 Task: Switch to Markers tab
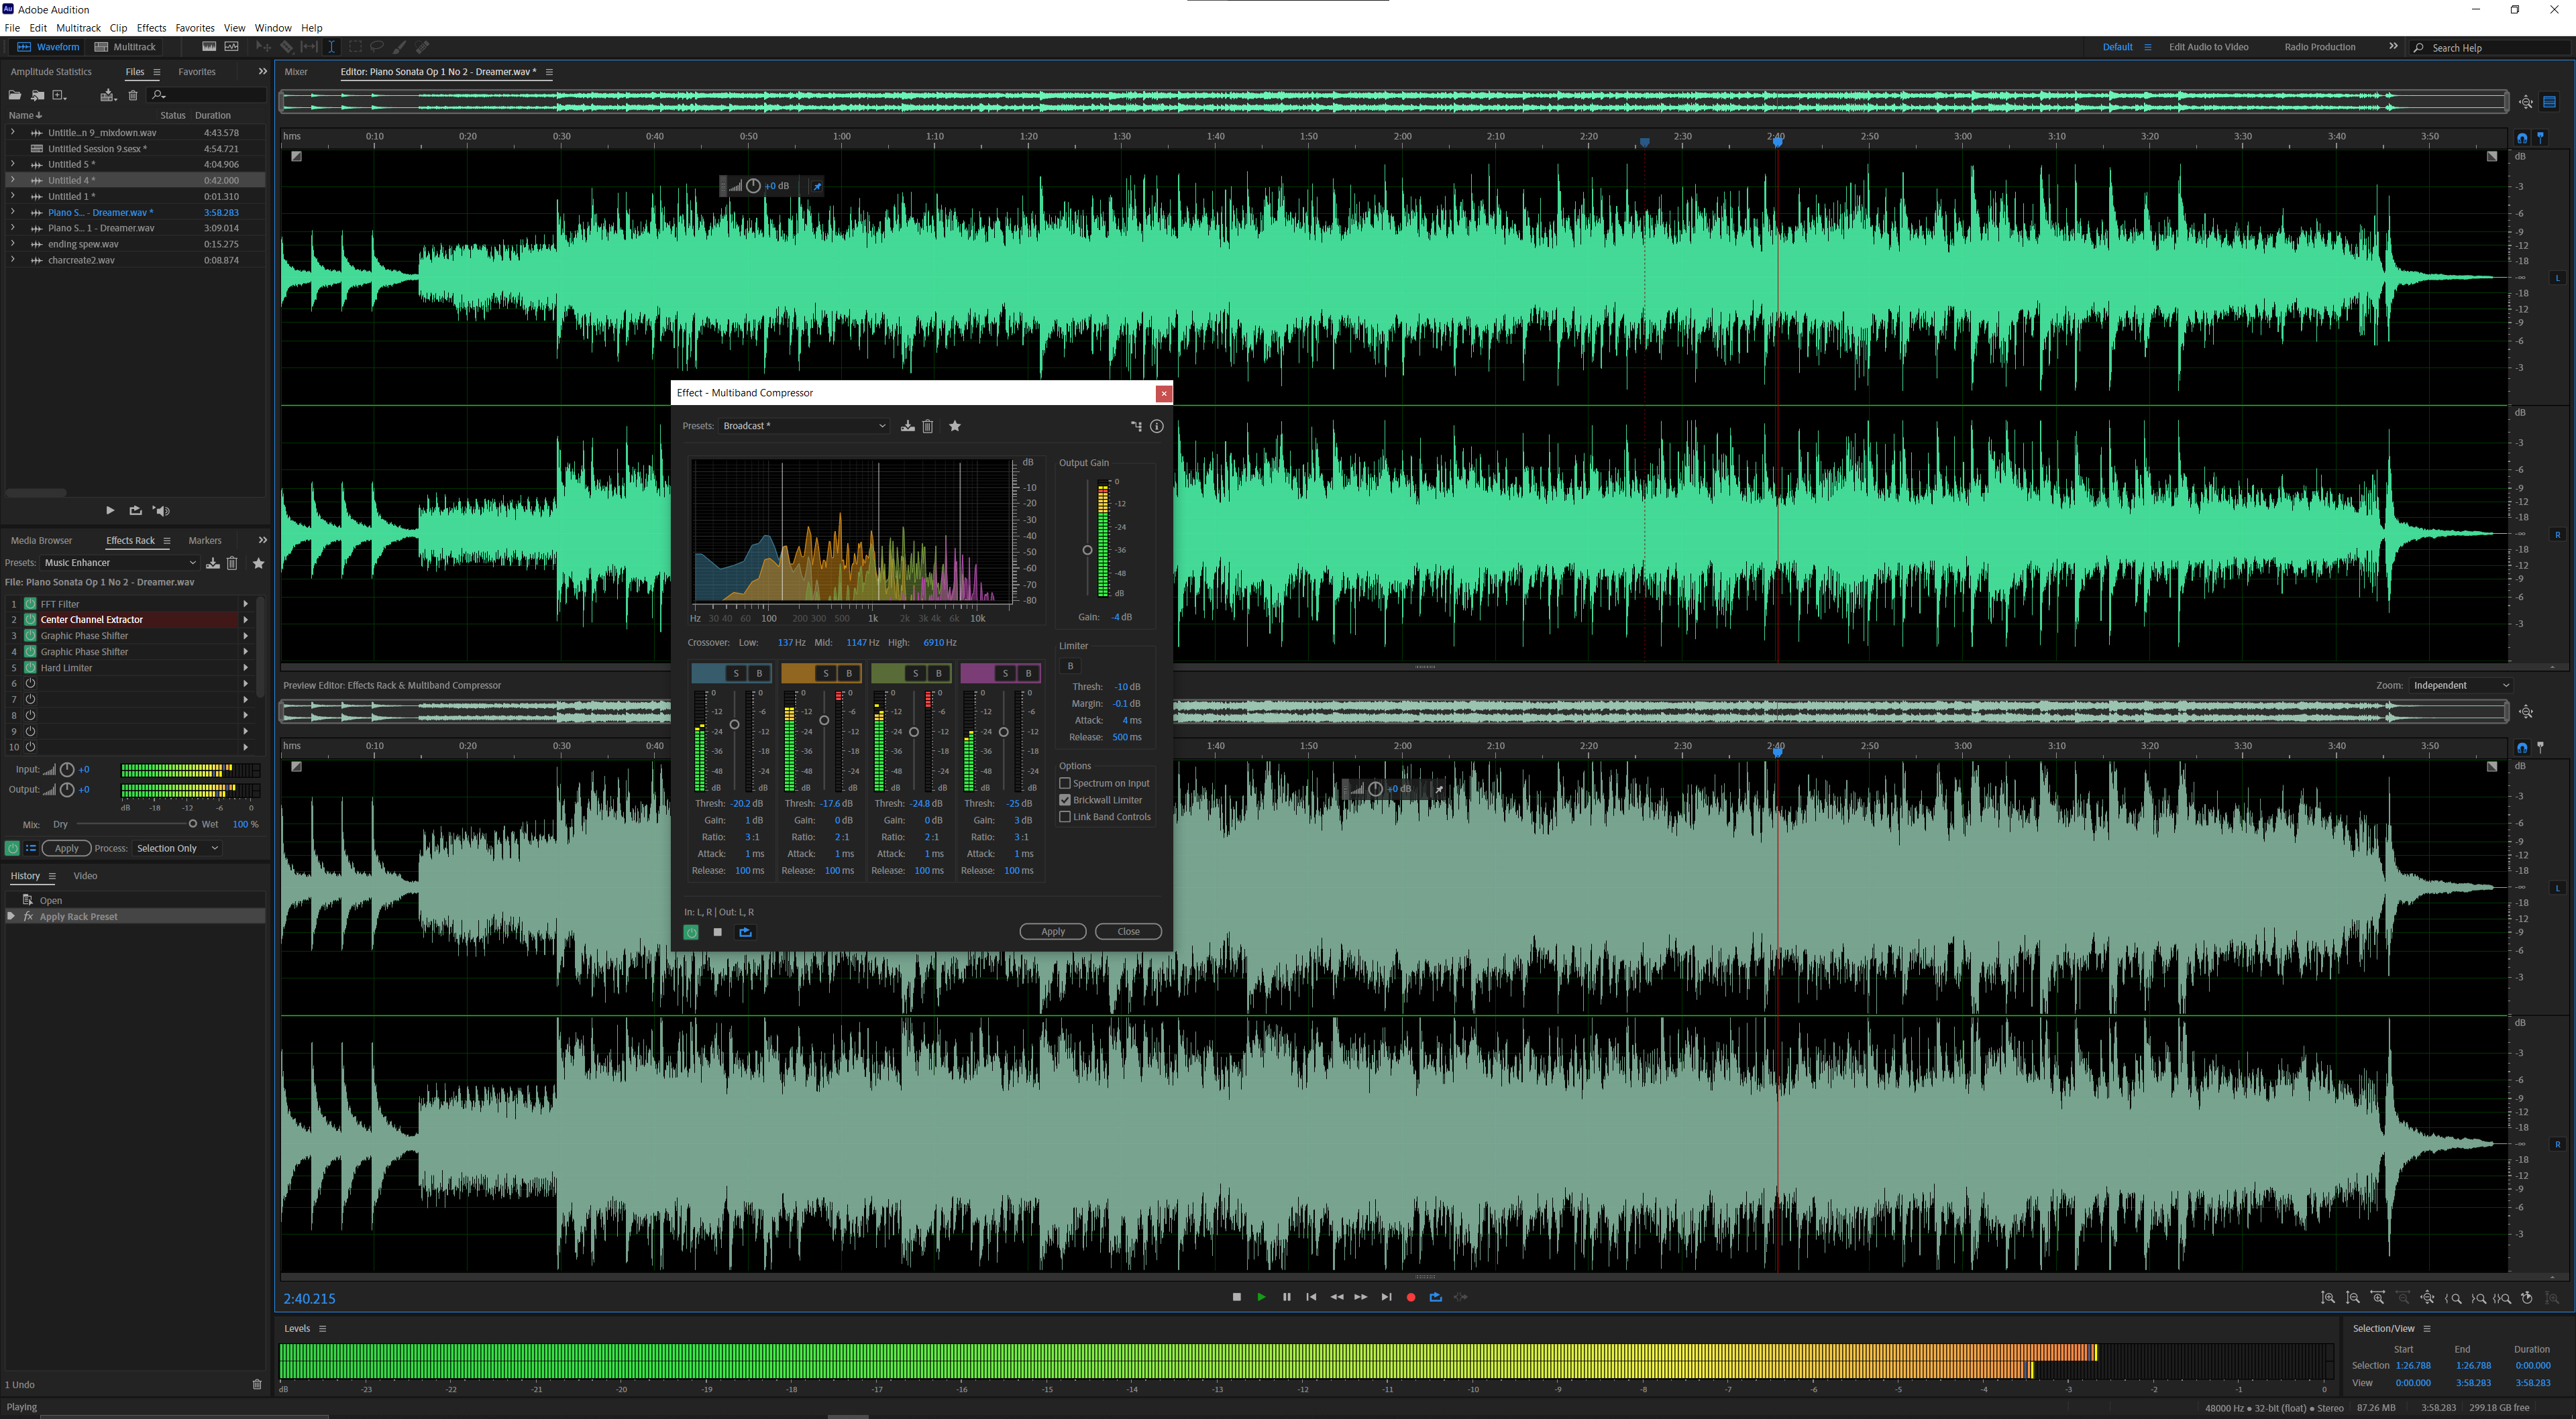(205, 540)
